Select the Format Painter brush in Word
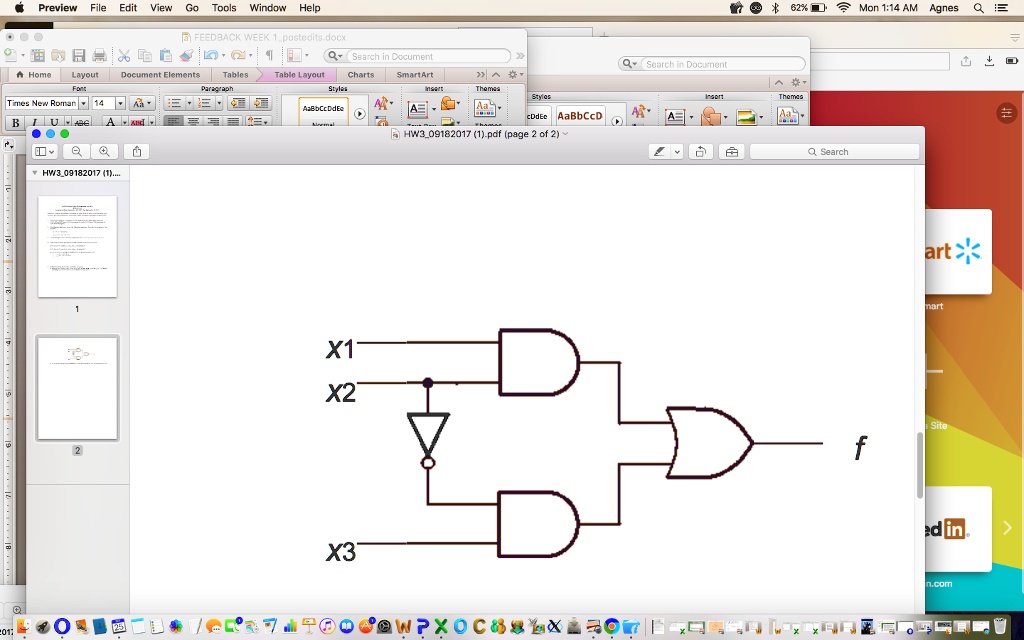The width and height of the screenshot is (1024, 640). 186,56
